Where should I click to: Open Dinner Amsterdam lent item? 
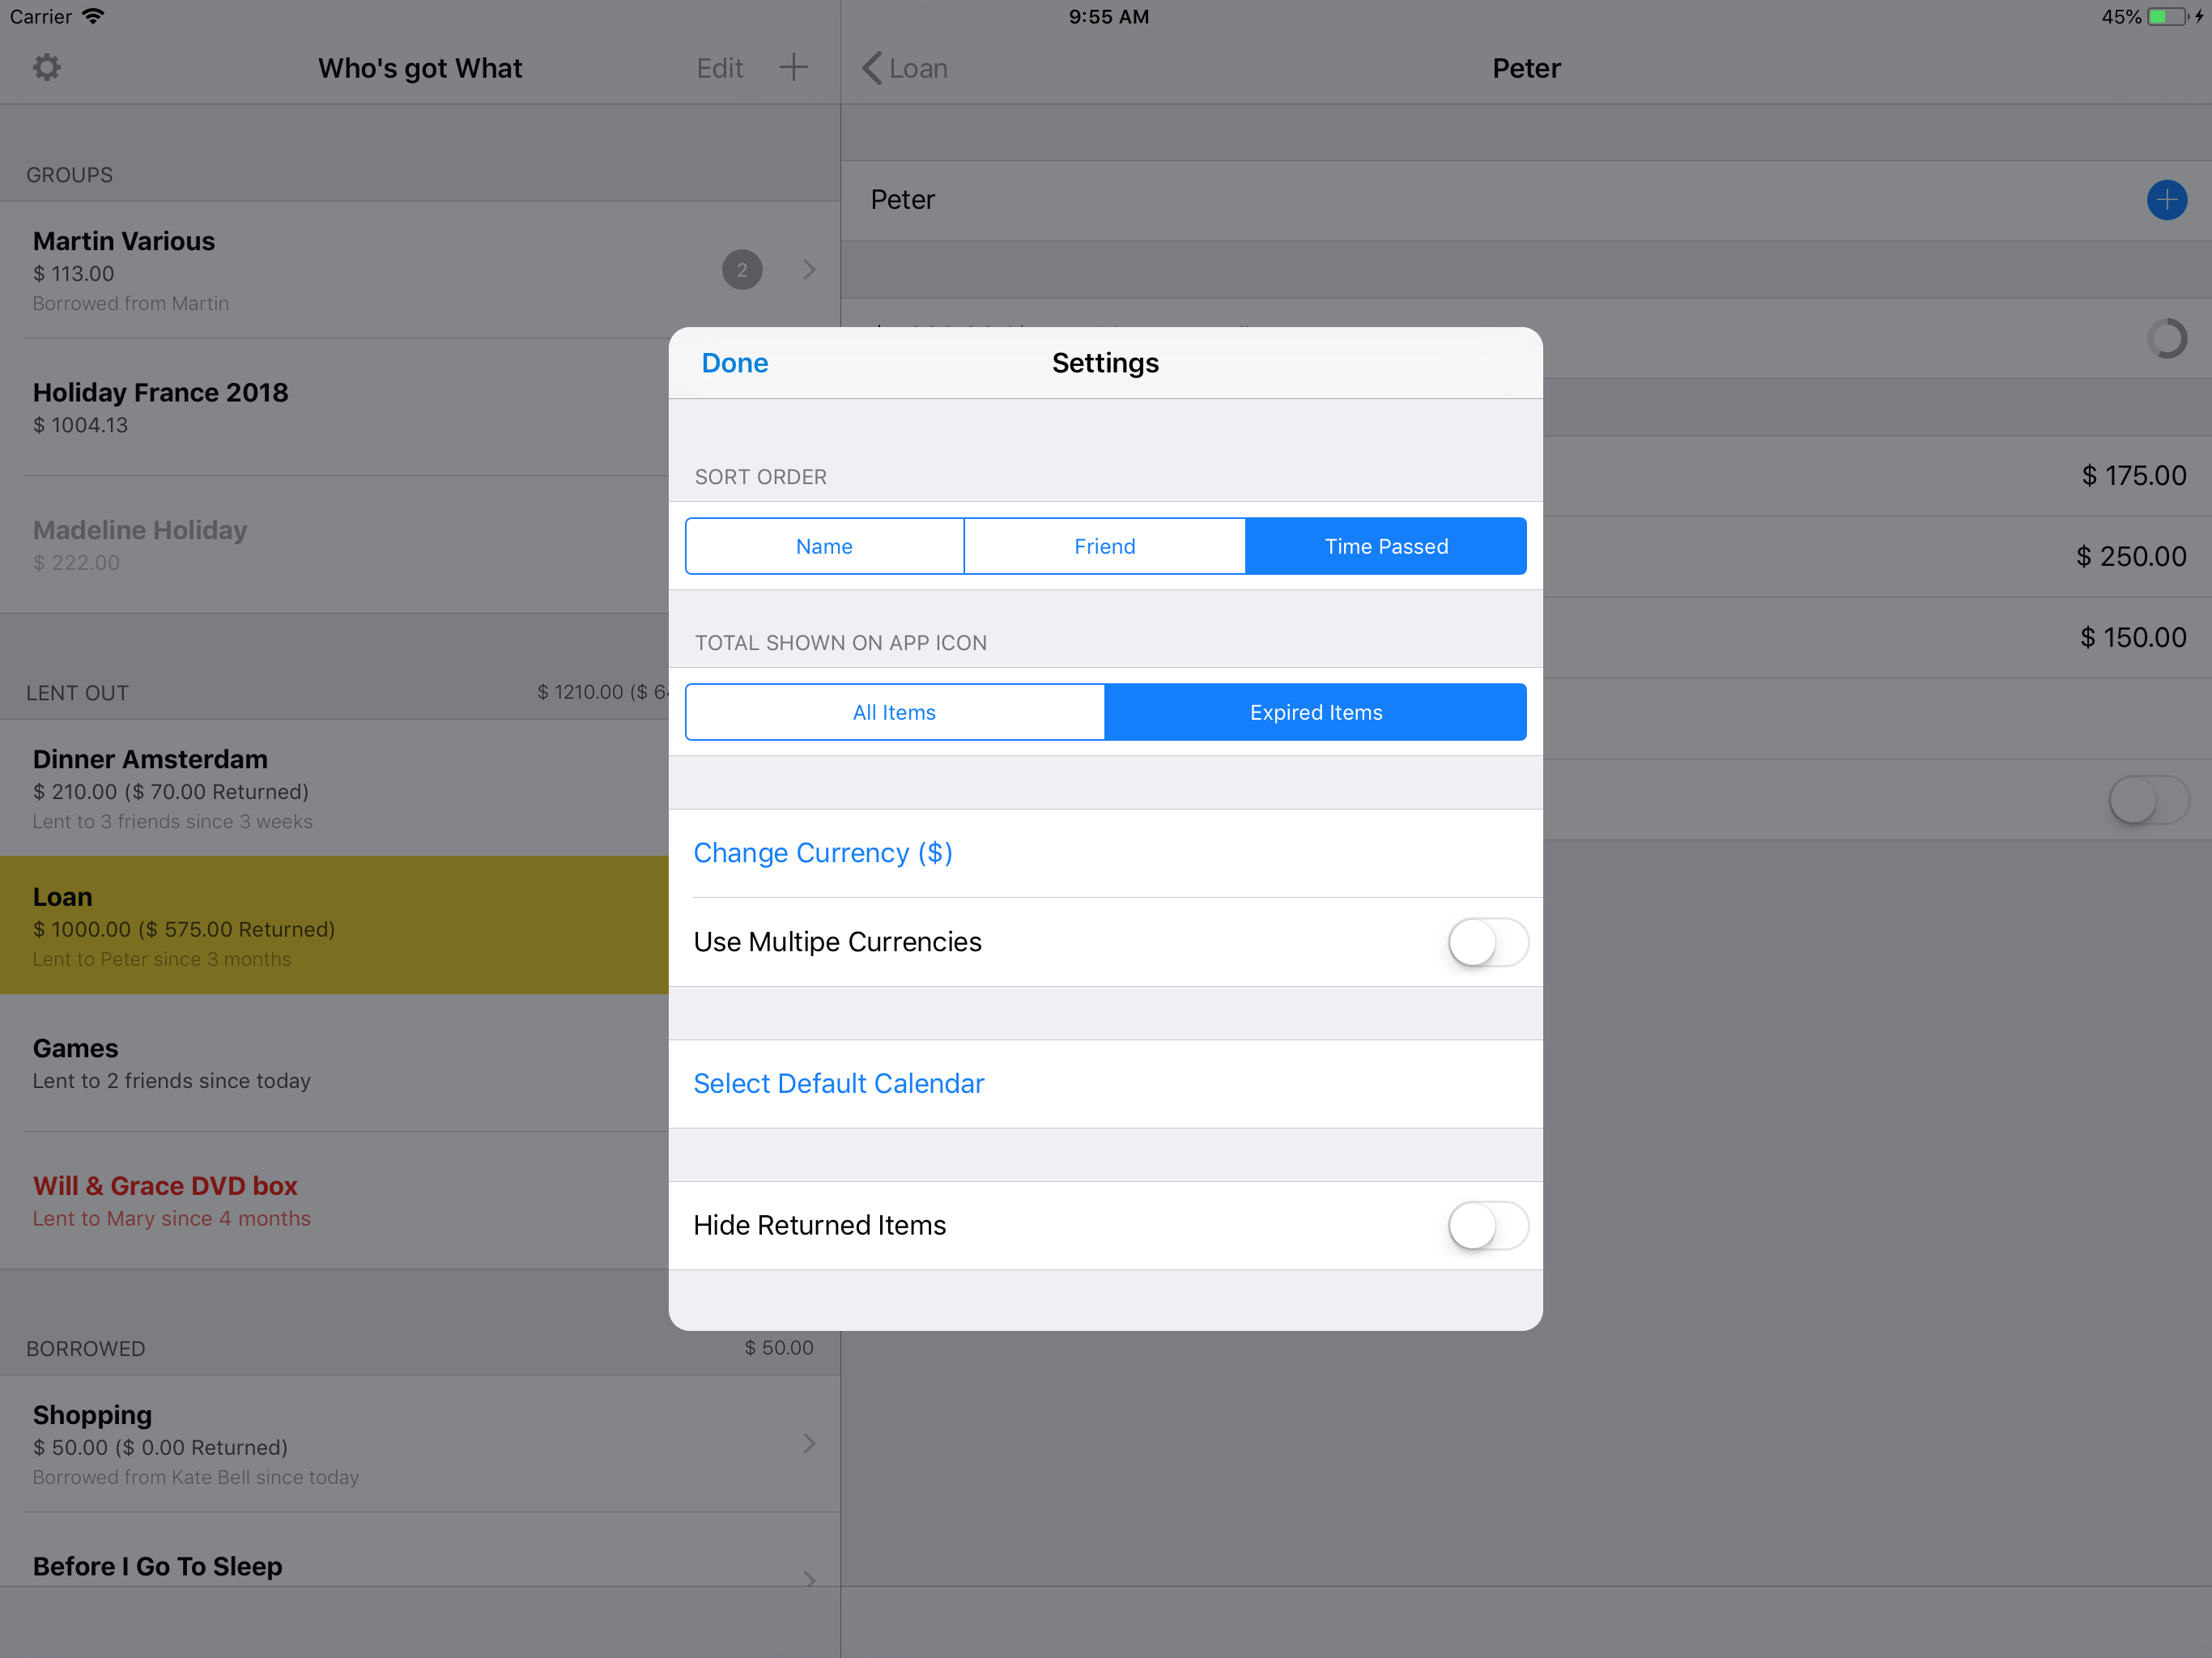(x=334, y=788)
